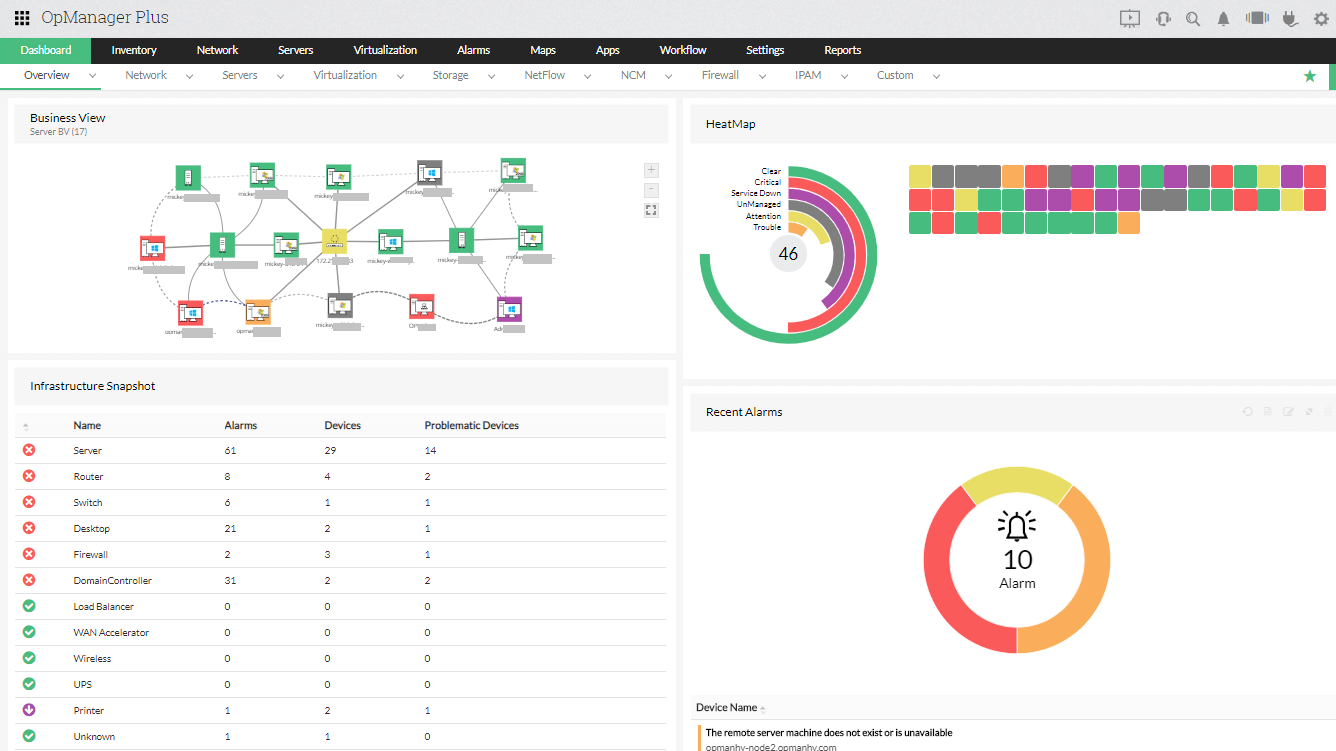This screenshot has width=1336, height=751.
Task: Open the headset support icon
Action: (x=1163, y=18)
